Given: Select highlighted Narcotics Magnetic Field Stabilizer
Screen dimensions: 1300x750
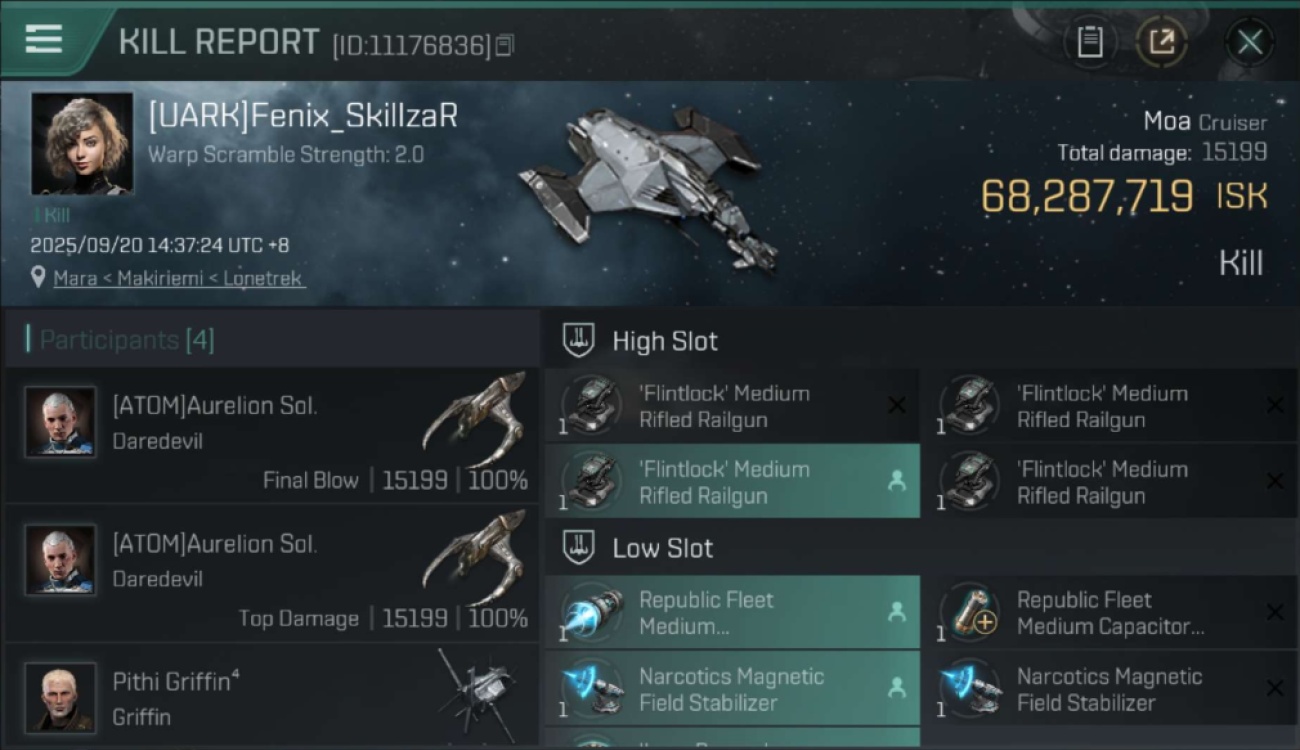Looking at the screenshot, I should (732, 689).
